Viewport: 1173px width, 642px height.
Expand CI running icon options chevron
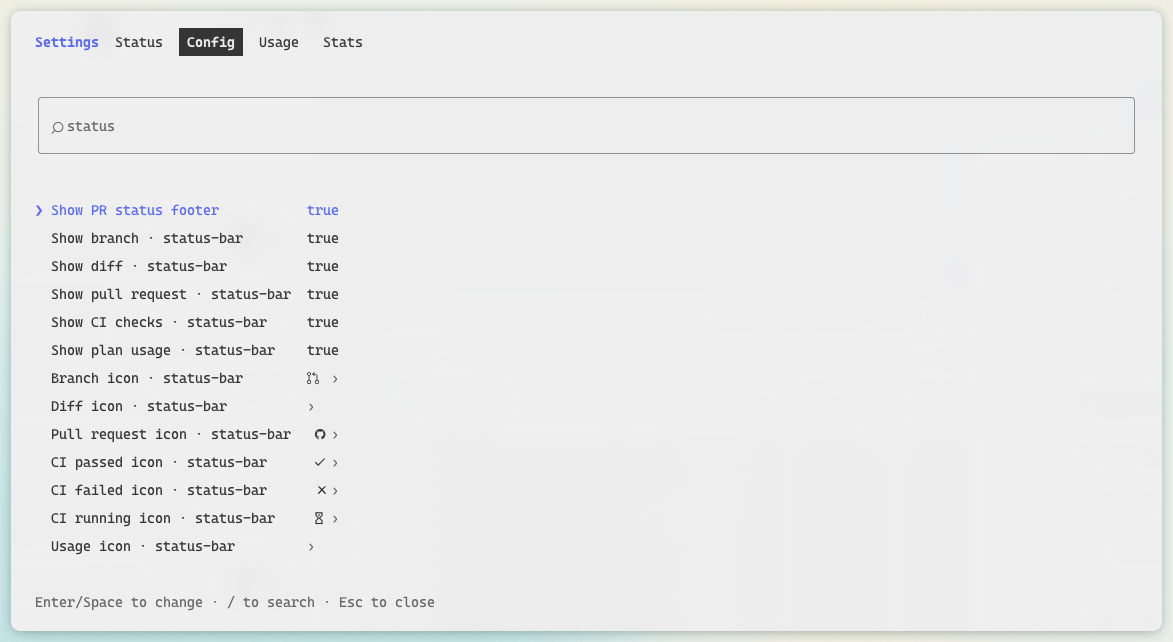click(335, 519)
